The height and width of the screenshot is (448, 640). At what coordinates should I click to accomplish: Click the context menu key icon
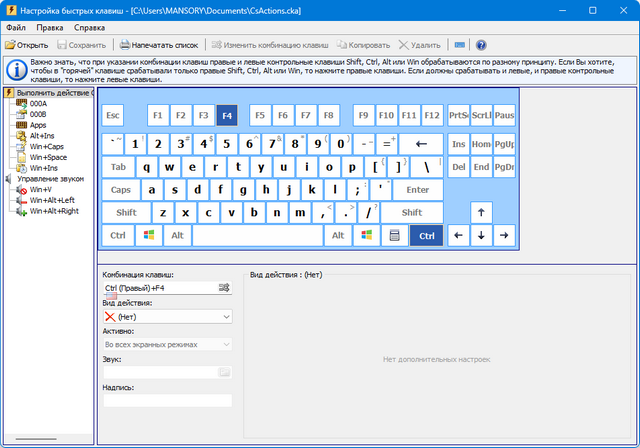[394, 235]
